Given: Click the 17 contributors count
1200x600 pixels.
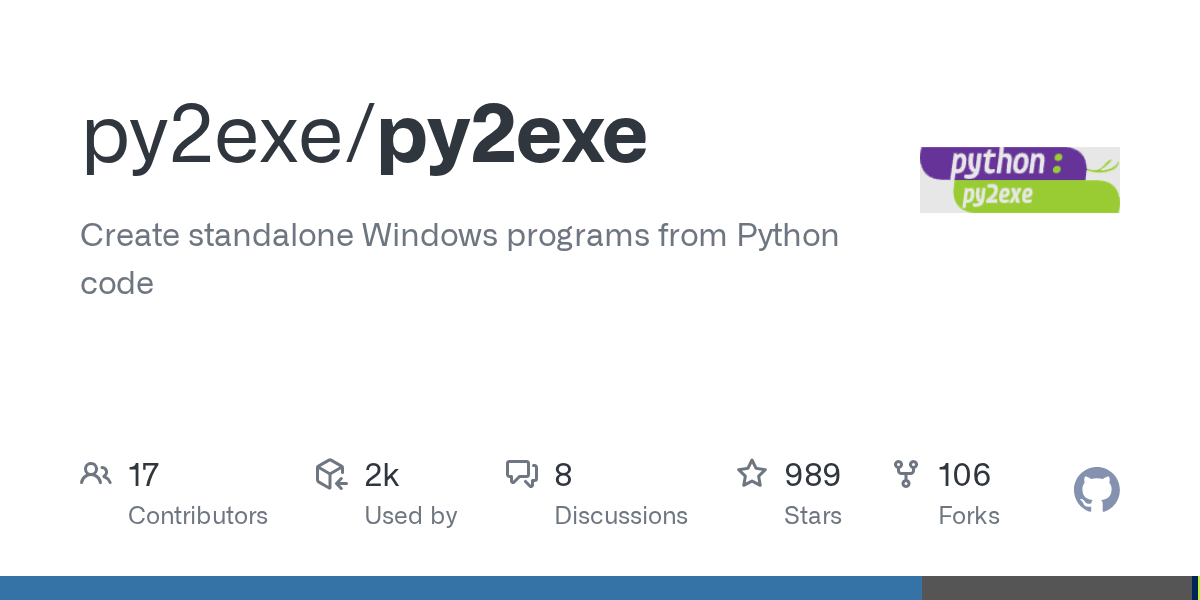Looking at the screenshot, I should [x=144, y=475].
